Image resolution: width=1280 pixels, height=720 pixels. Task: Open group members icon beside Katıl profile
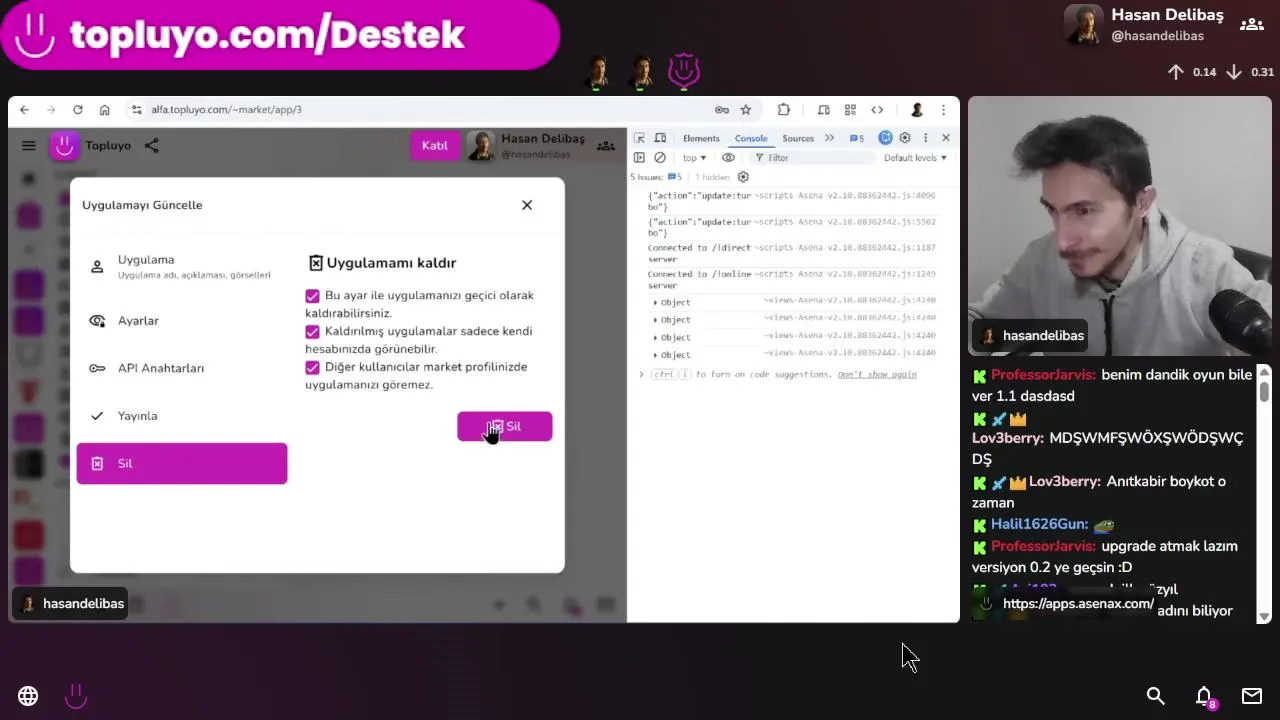point(606,146)
